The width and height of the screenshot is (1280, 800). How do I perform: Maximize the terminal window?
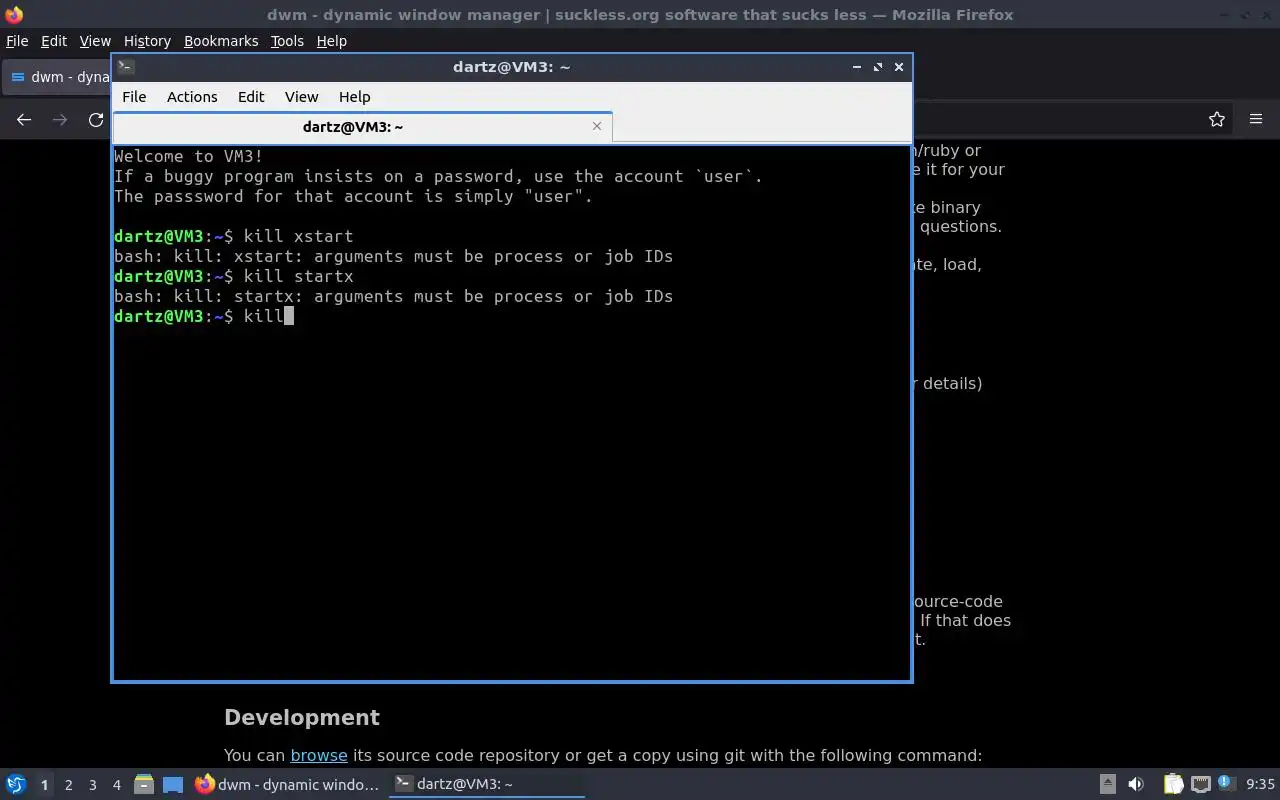(878, 67)
